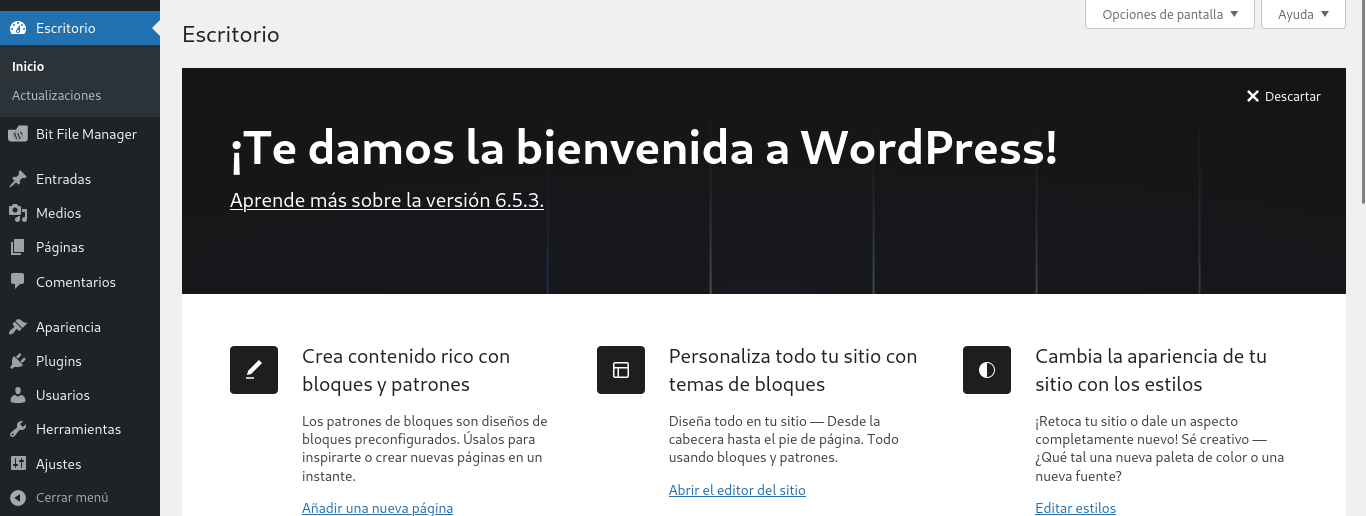Click the ¡Te damos la bienvenida a WordPress! heading
The width and height of the screenshot is (1366, 516).
pos(644,149)
